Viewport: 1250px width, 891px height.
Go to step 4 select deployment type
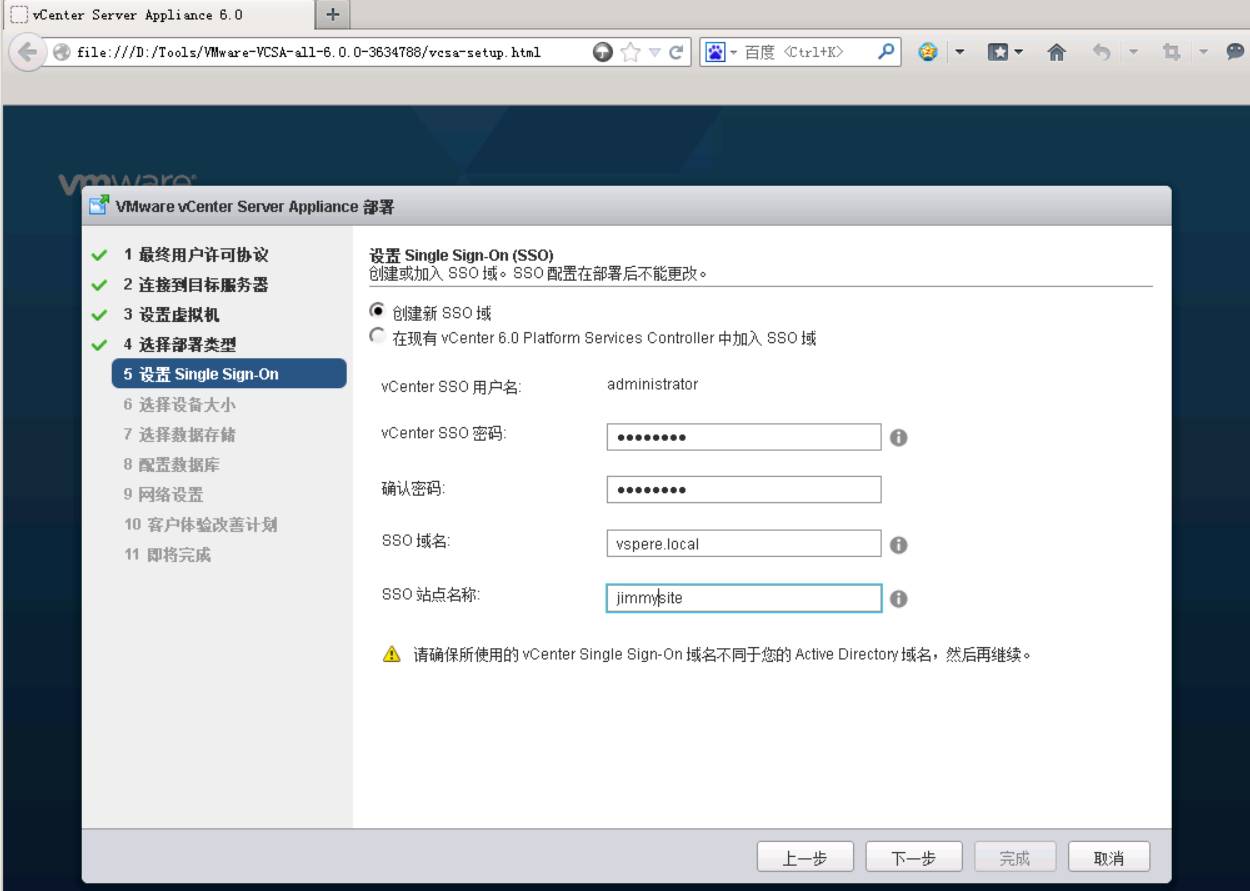pos(180,345)
